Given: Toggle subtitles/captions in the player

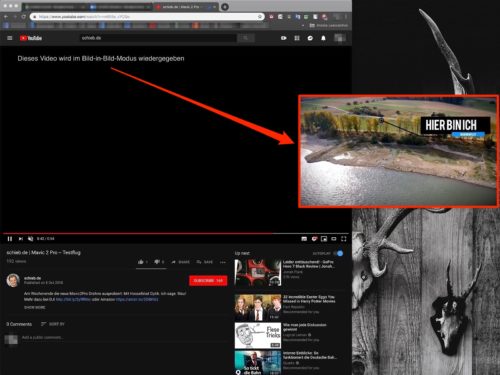Looking at the screenshot, I should pos(304,239).
